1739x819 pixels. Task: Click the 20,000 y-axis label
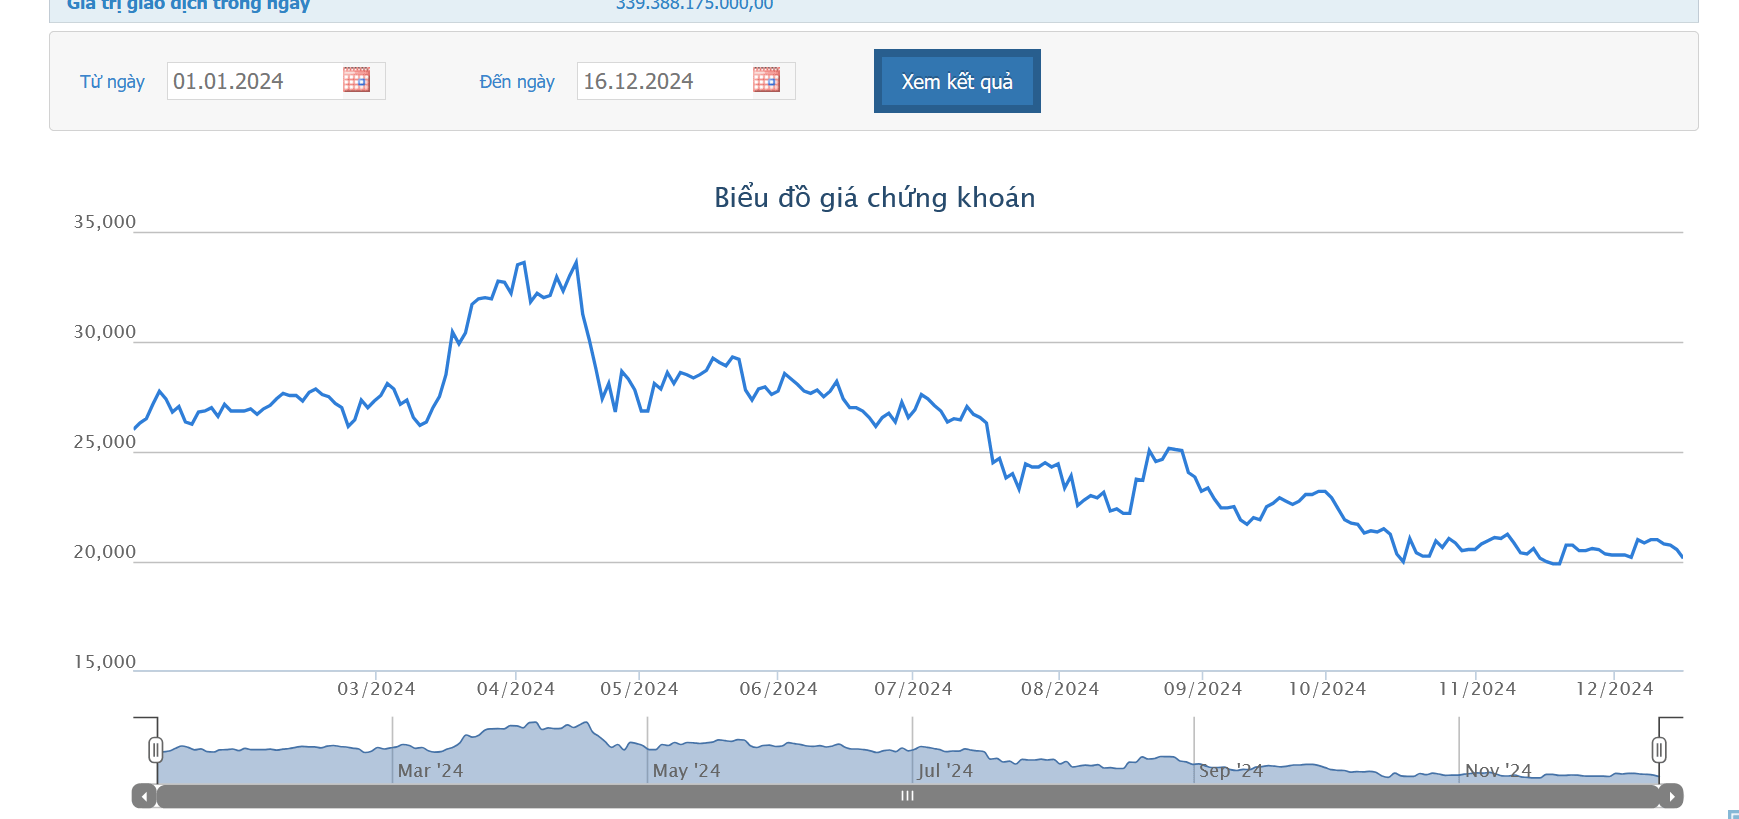[104, 552]
